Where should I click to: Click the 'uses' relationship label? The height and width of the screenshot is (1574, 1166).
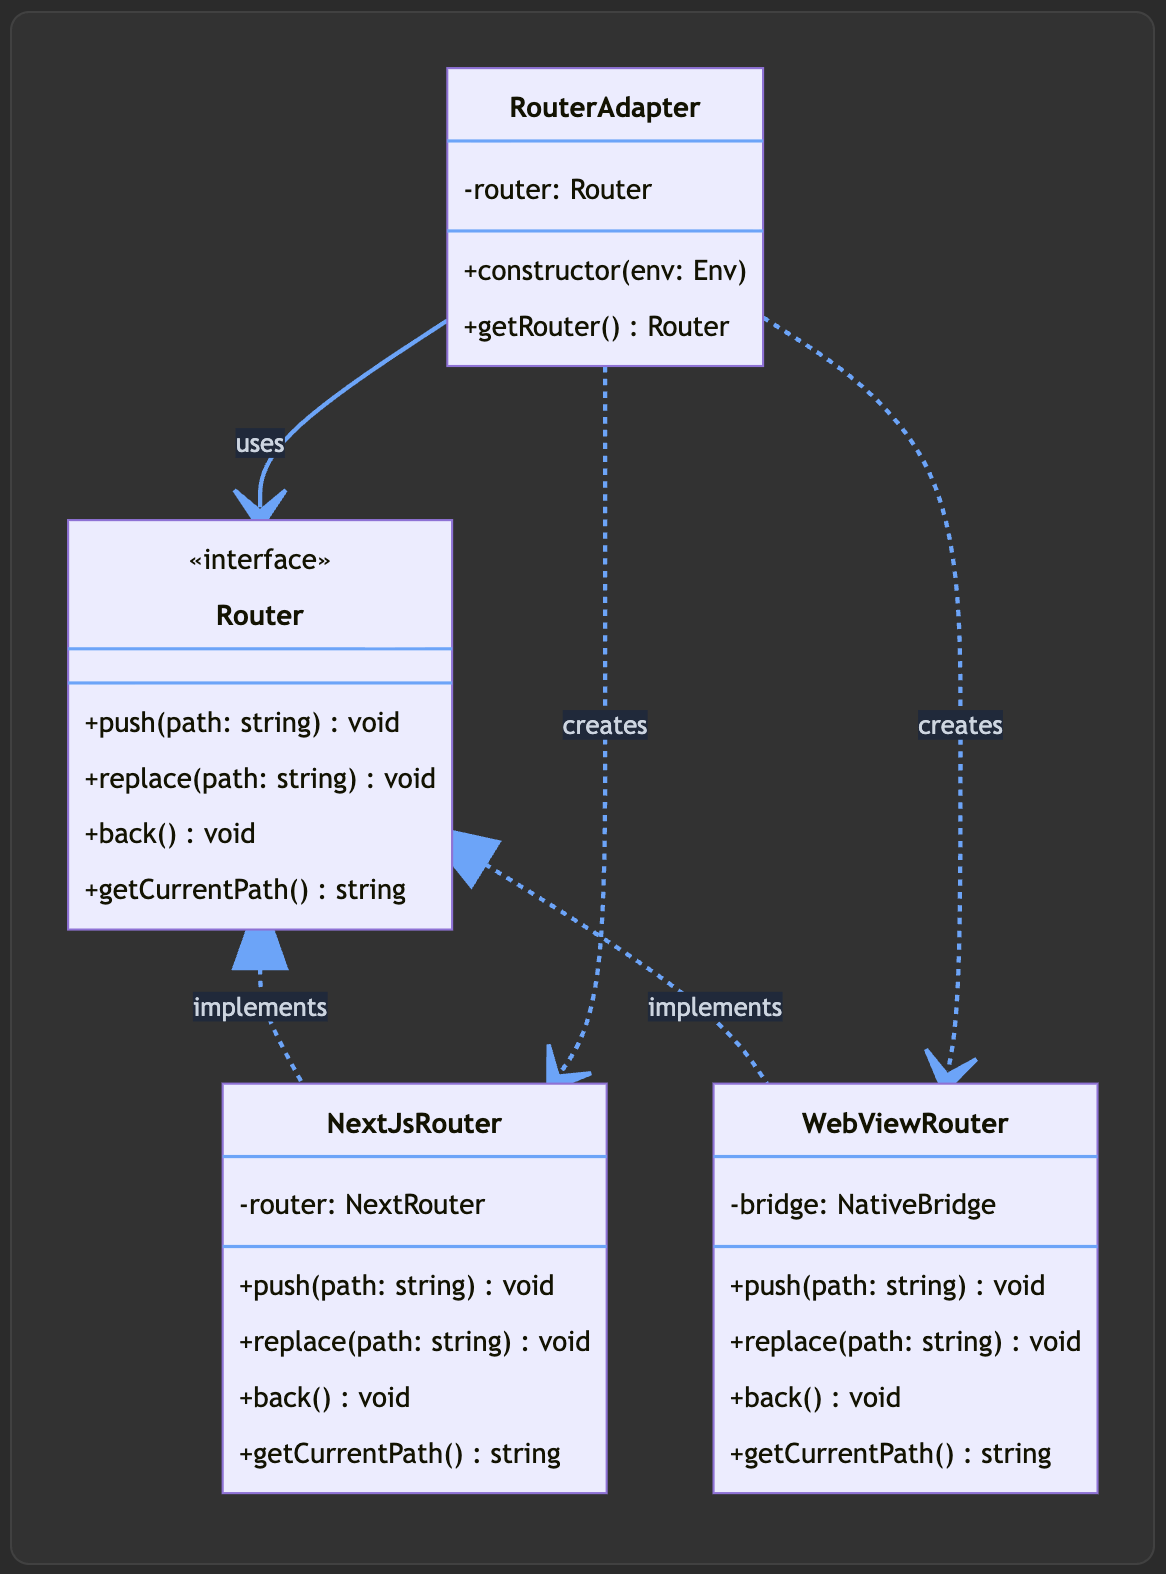click(260, 443)
